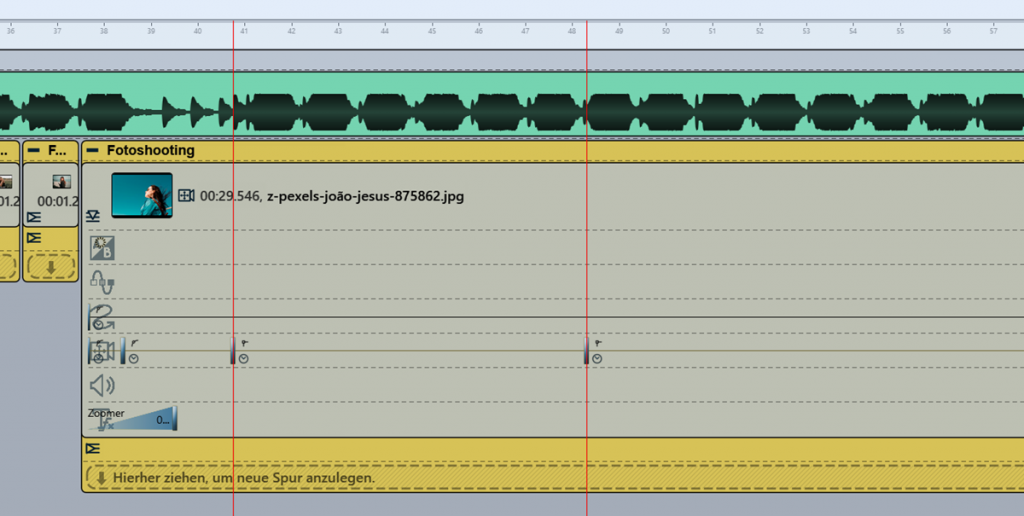Open the image effect track icon with letter B
Image resolution: width=1024 pixels, height=516 pixels.
102,248
